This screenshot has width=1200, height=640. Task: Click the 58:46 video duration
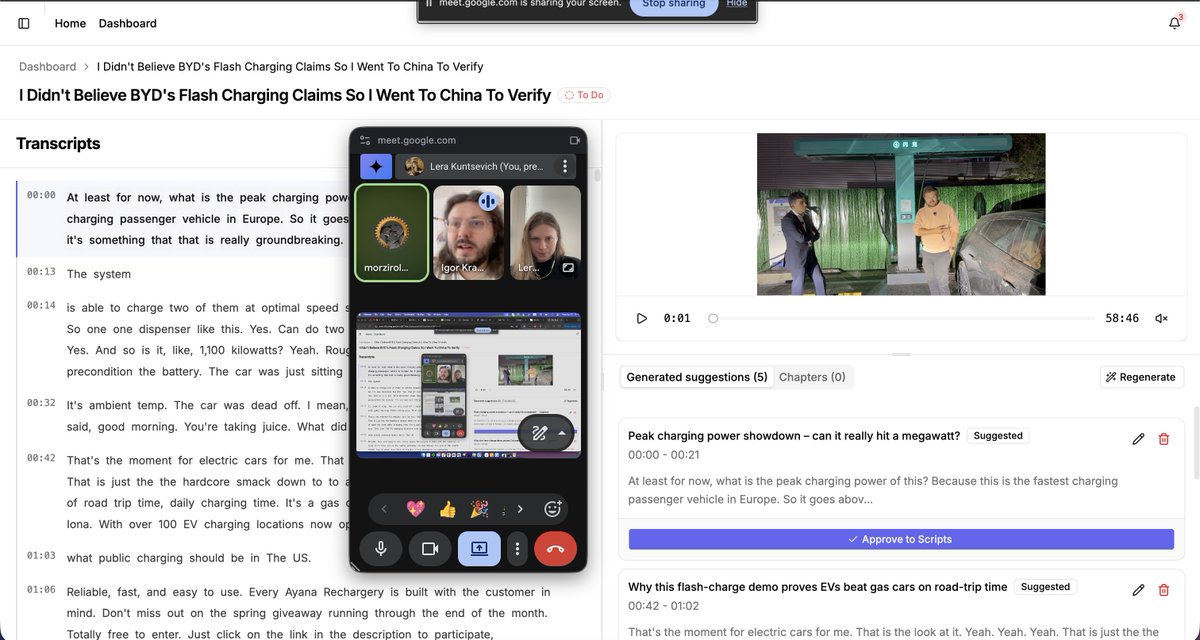[x=1122, y=318]
